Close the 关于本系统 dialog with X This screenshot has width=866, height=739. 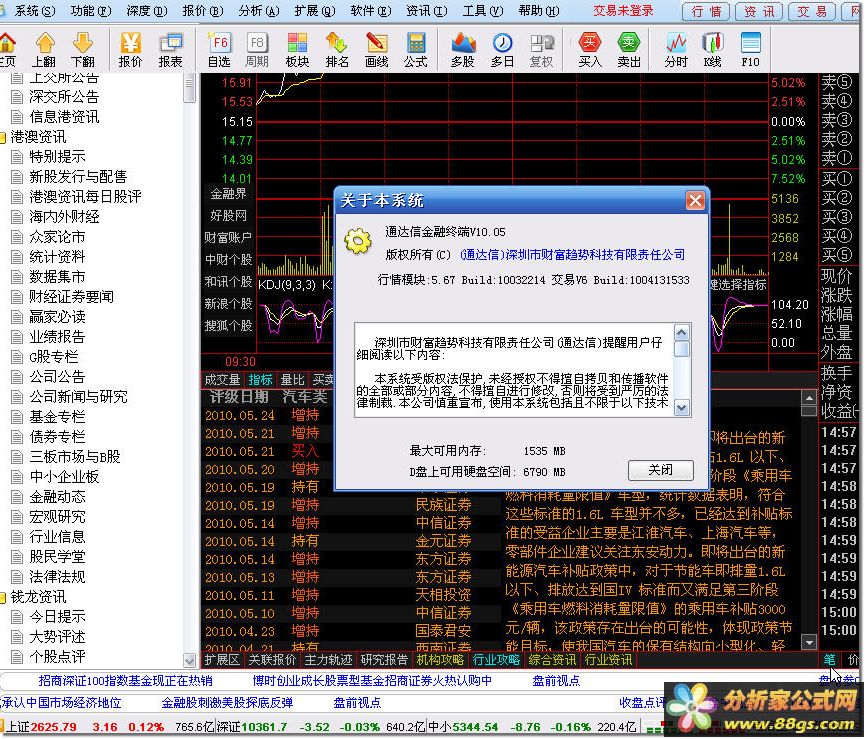pos(695,200)
